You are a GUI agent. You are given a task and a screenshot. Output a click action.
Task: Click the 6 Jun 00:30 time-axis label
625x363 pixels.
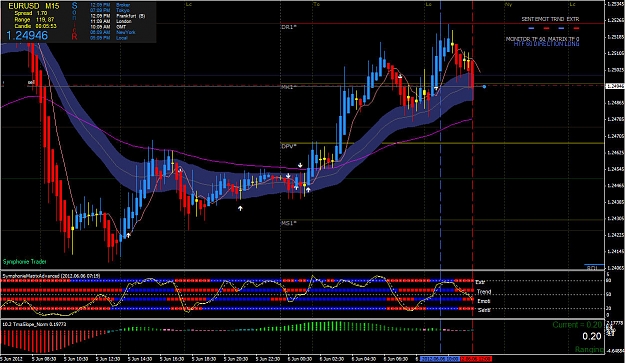pyautogui.click(x=300, y=359)
